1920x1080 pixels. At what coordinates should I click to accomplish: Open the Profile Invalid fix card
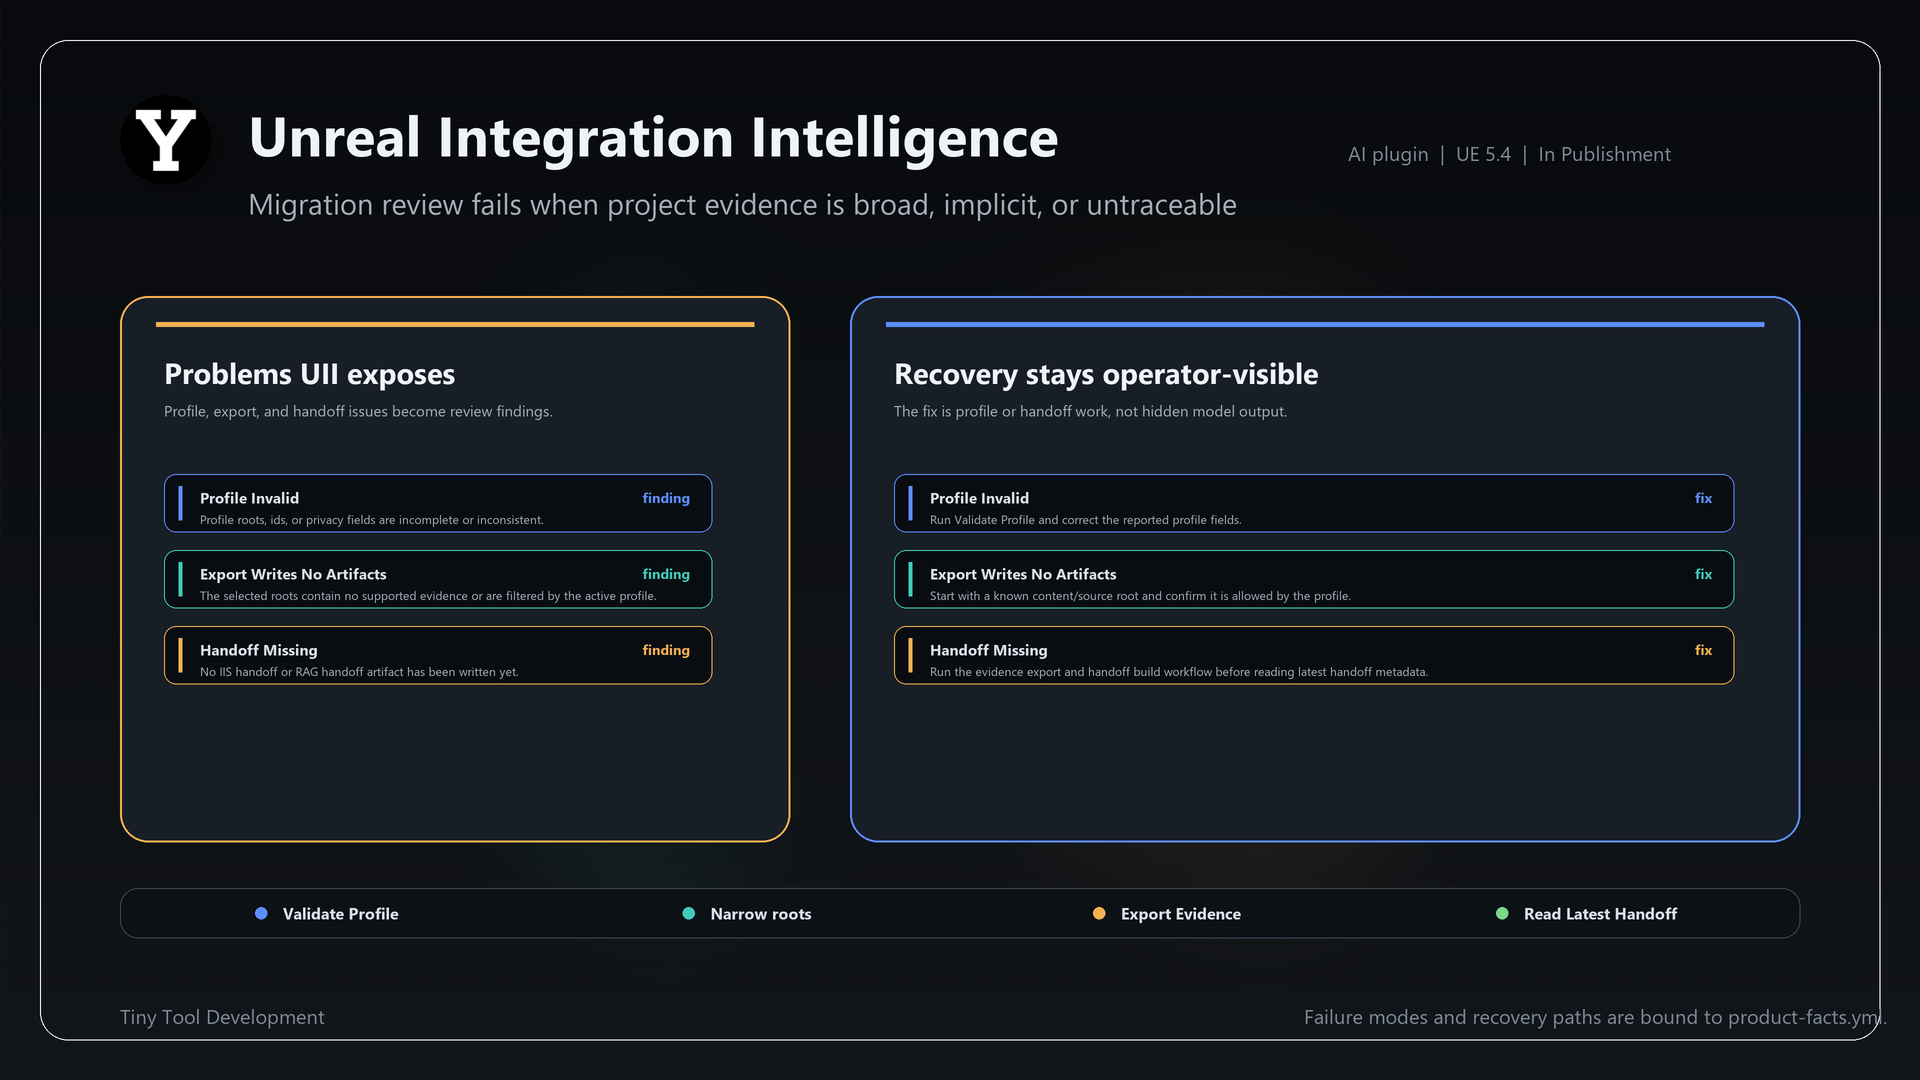(x=1314, y=503)
